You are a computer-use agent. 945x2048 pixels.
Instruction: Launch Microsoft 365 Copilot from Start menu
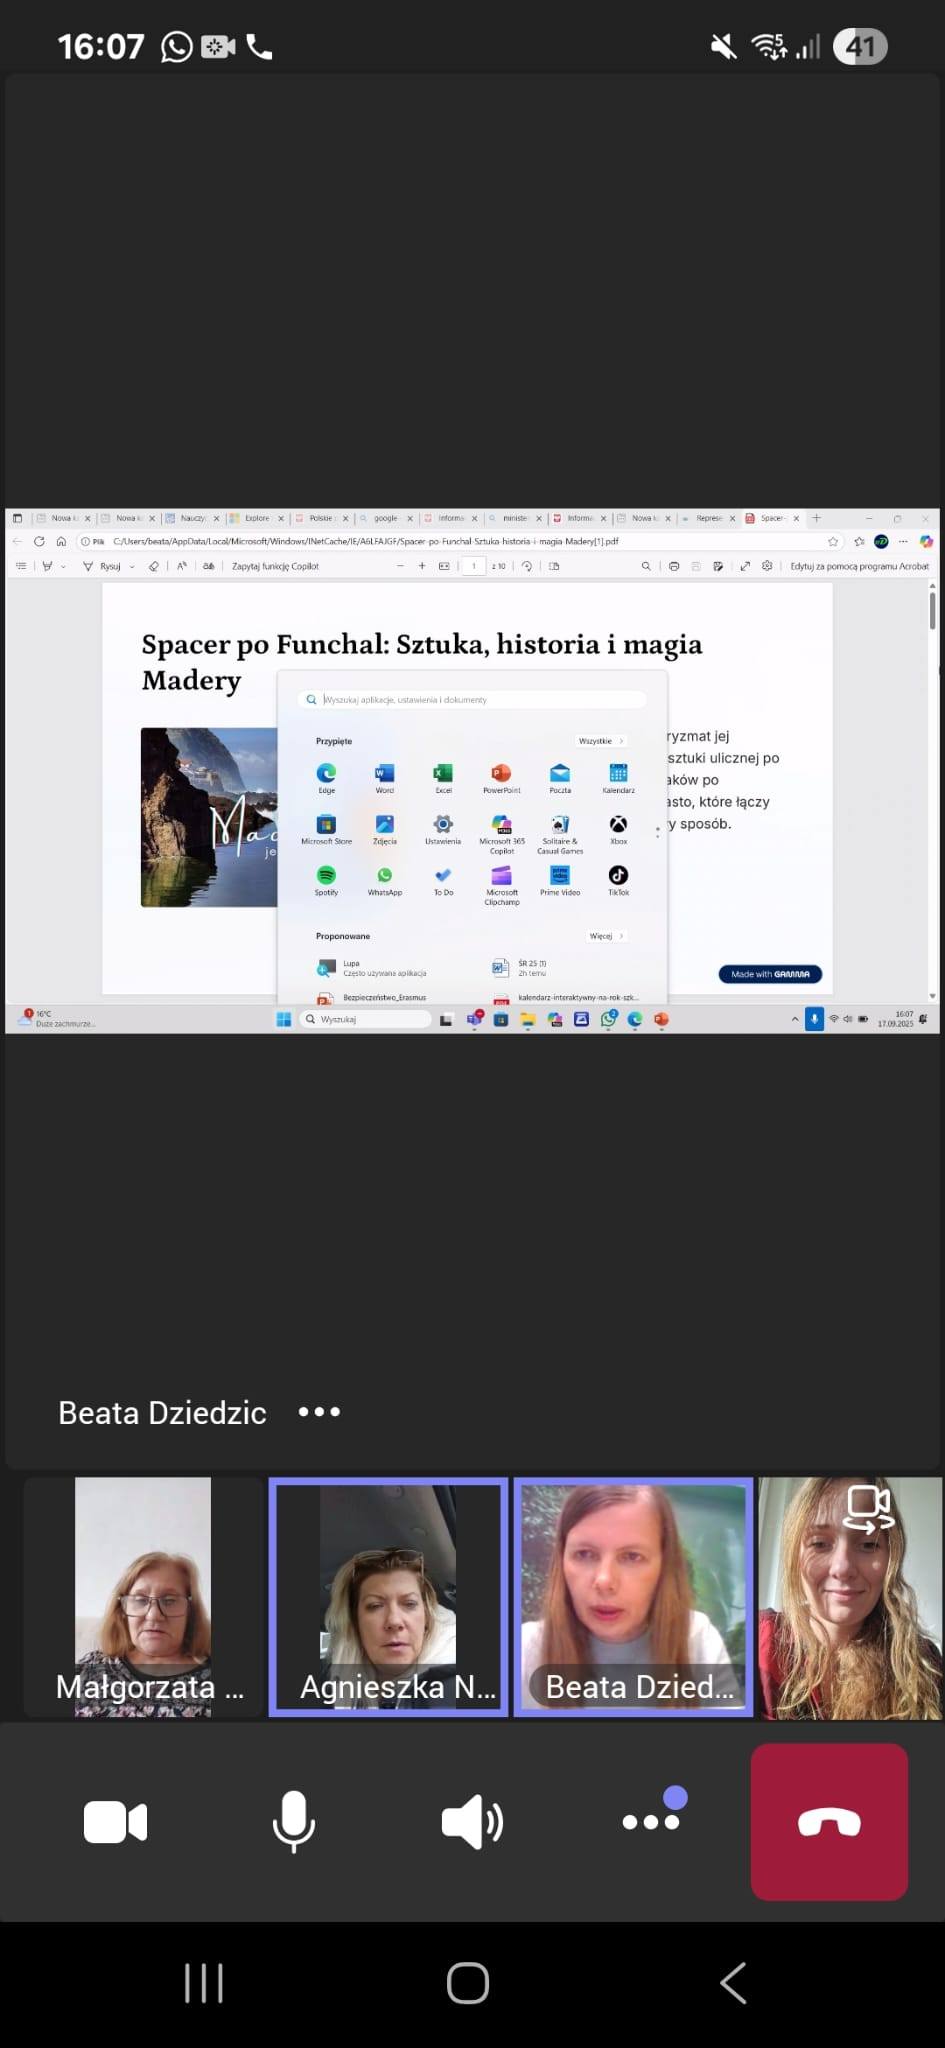tap(502, 833)
